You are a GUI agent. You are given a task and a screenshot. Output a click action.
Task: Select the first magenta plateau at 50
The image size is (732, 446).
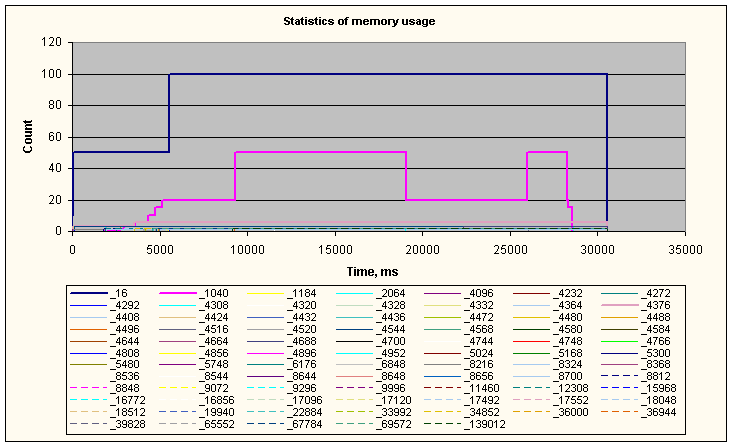[x=320, y=152]
